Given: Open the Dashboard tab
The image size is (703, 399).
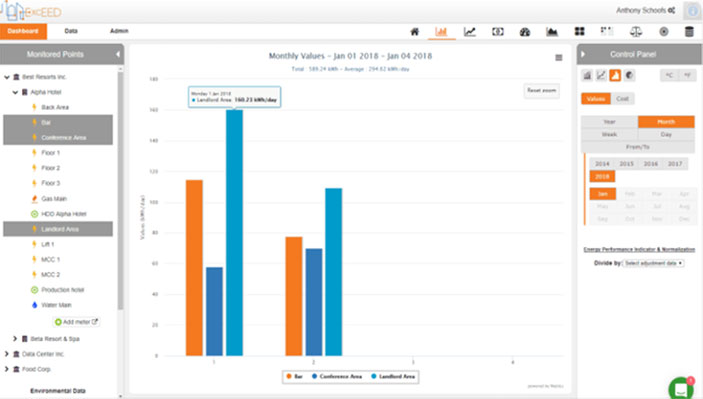Looking at the screenshot, I should (23, 31).
